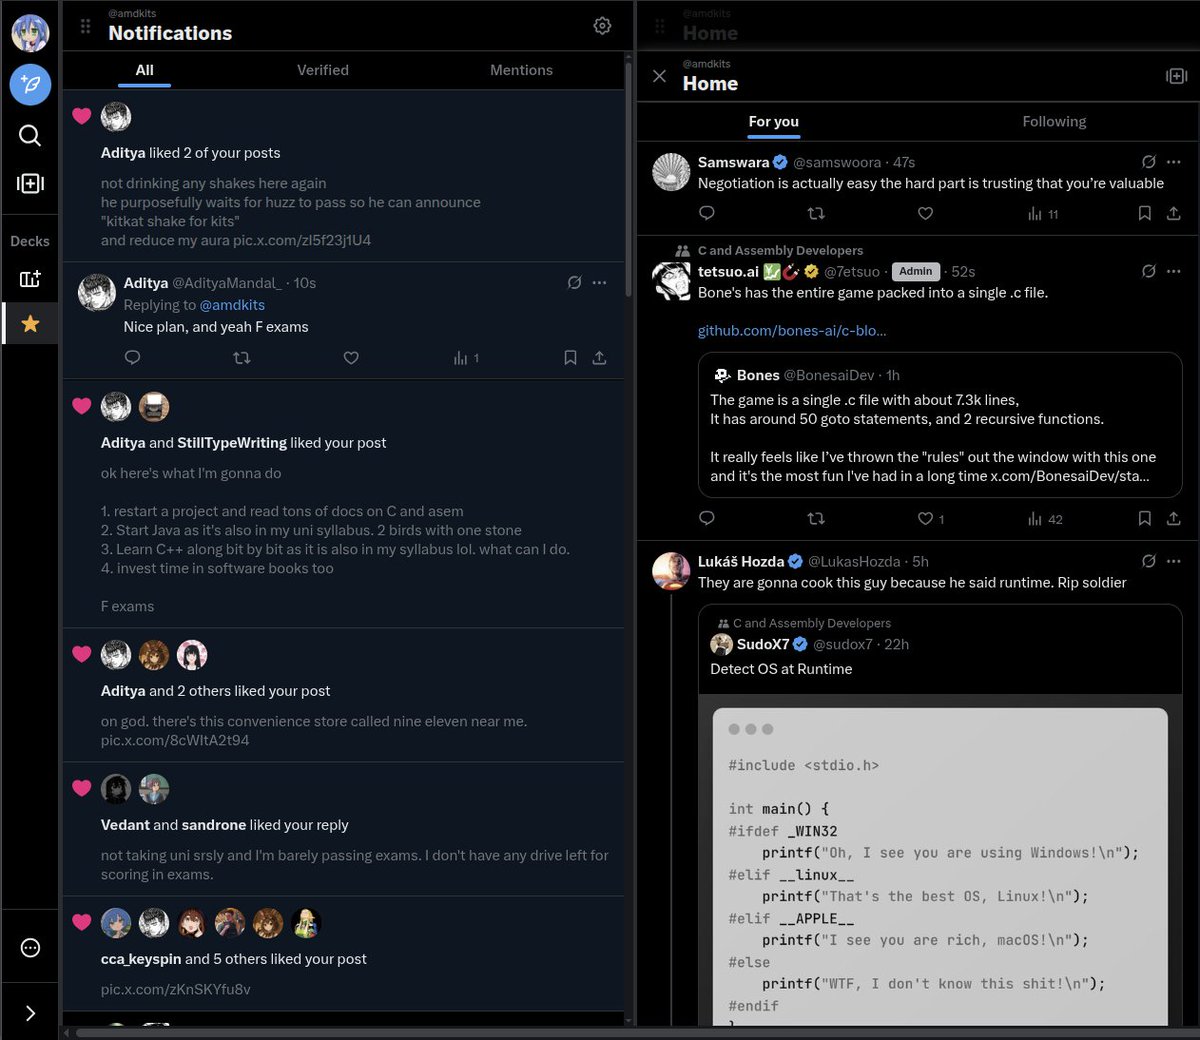Click Grok icon on tetsuo.ai's post
The width and height of the screenshot is (1200, 1040).
pyautogui.click(x=1149, y=271)
